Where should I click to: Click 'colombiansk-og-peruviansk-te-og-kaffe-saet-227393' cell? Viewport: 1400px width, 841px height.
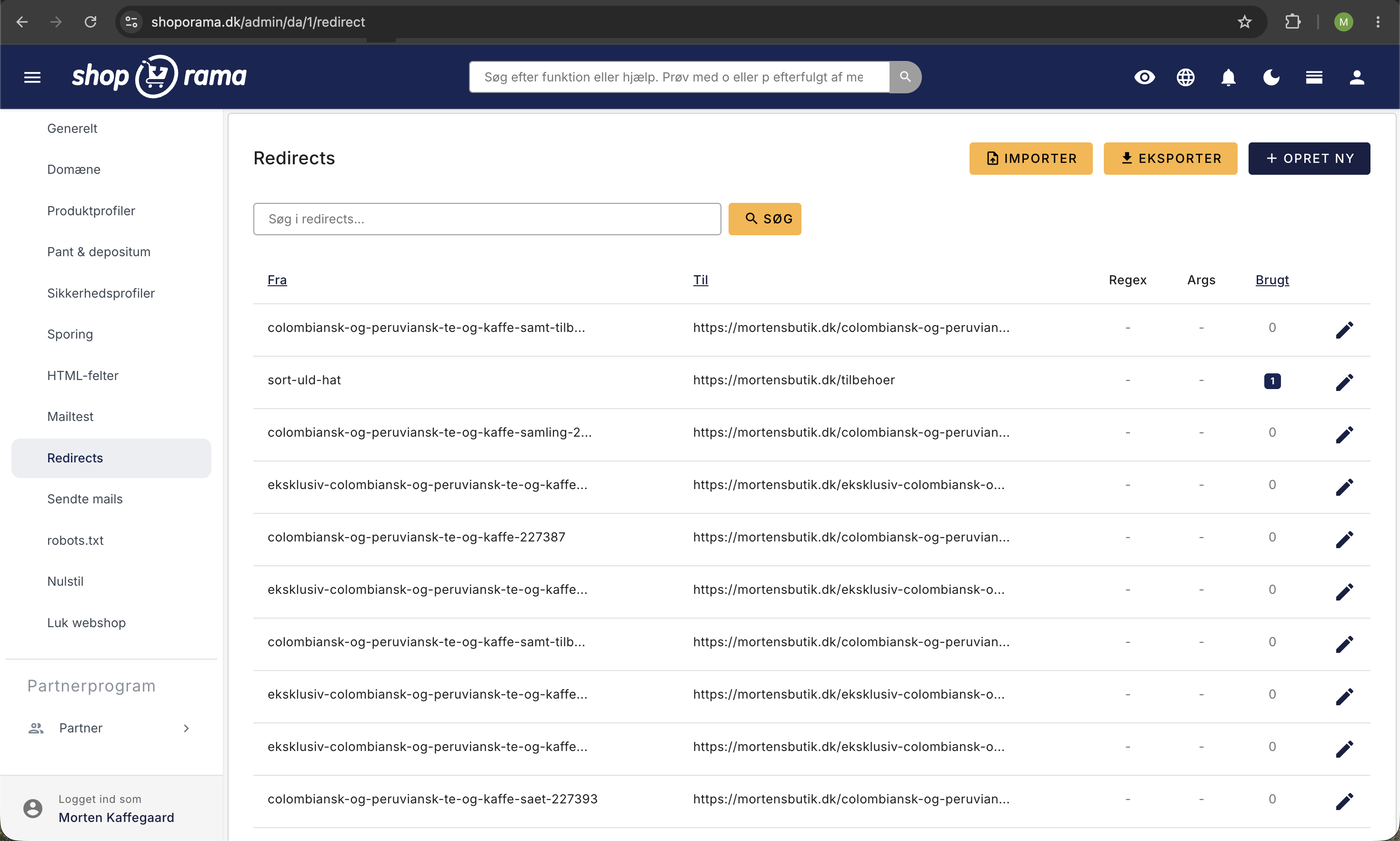pyautogui.click(x=432, y=799)
